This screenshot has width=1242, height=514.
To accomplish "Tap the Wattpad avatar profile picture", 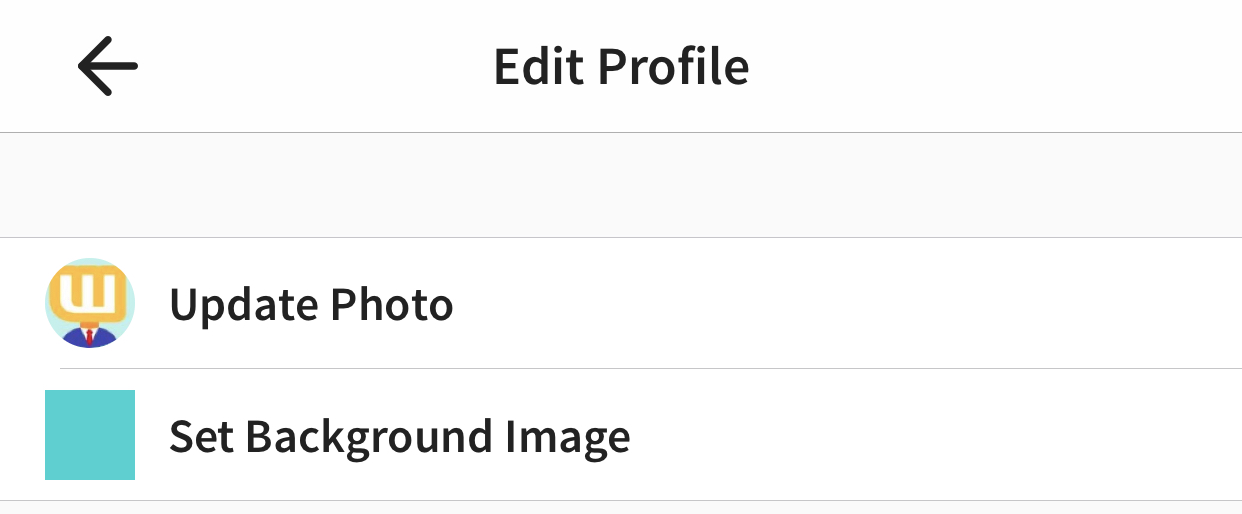I will pos(90,303).
